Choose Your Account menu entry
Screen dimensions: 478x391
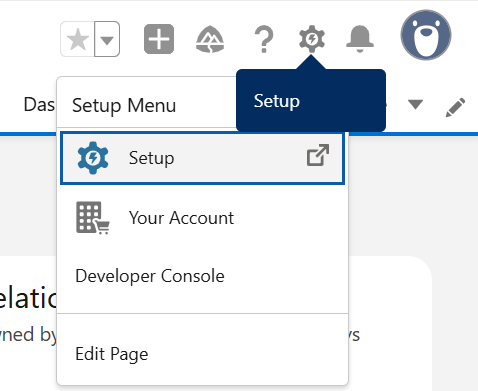tap(202, 218)
